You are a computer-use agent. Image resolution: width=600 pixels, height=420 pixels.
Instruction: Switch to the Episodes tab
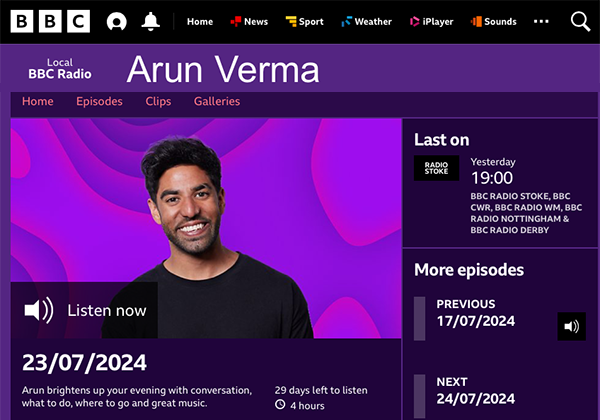pyautogui.click(x=99, y=101)
